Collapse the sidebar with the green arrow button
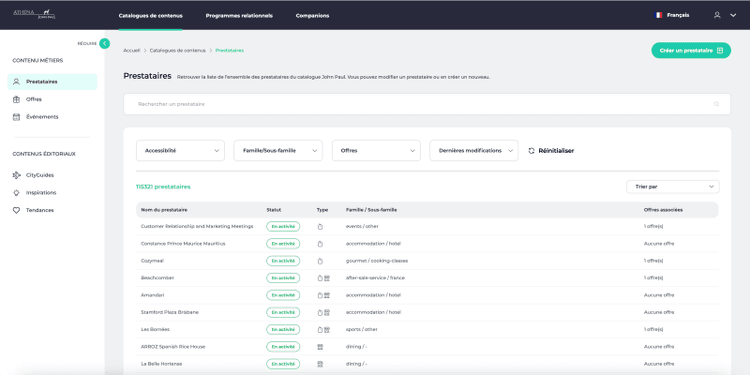 [x=104, y=44]
